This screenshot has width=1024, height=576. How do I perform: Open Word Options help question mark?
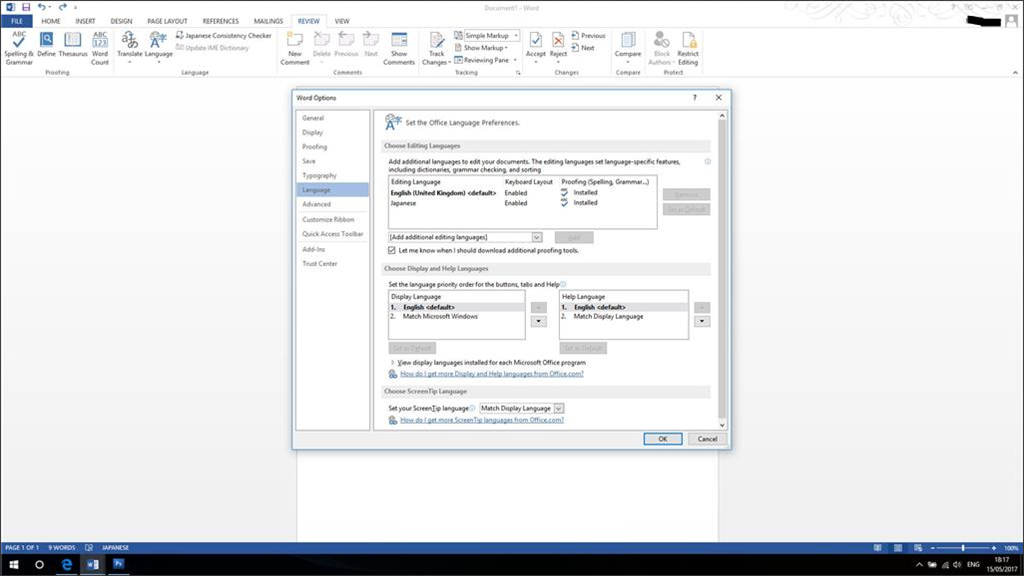coord(694,97)
